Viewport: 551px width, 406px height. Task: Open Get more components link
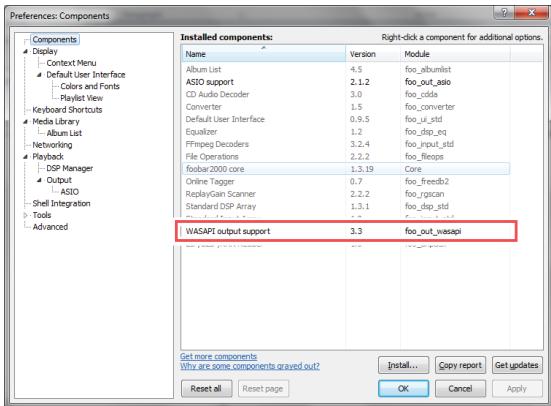(x=218, y=356)
